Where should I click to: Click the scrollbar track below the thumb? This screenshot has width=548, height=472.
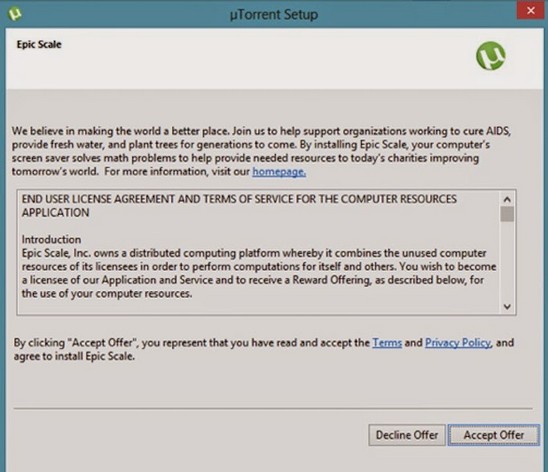[507, 261]
